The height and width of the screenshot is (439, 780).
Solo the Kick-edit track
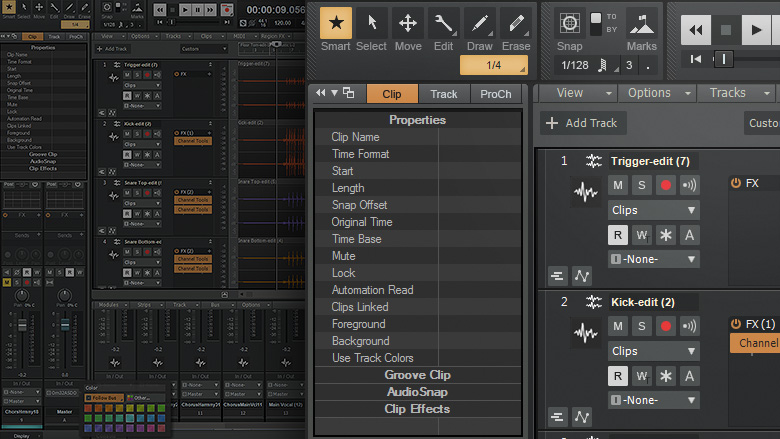click(642, 326)
